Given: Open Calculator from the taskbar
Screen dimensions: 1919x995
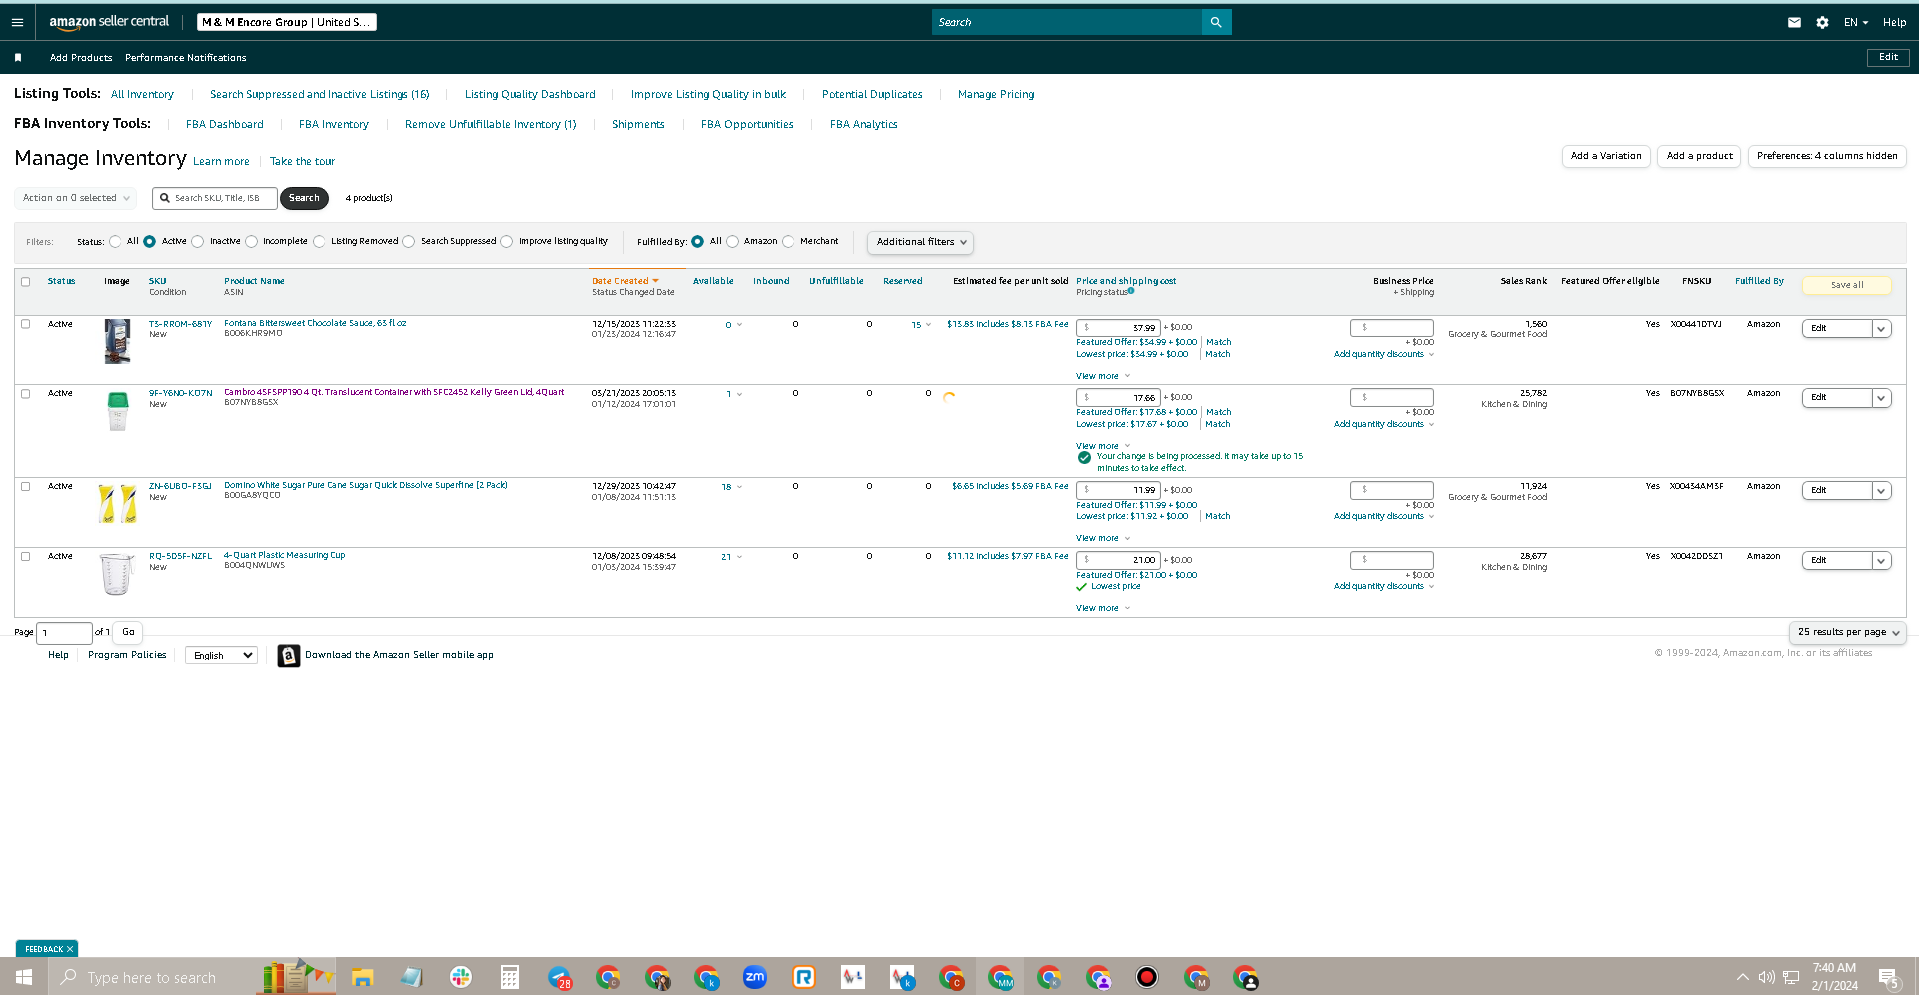Looking at the screenshot, I should click(510, 977).
